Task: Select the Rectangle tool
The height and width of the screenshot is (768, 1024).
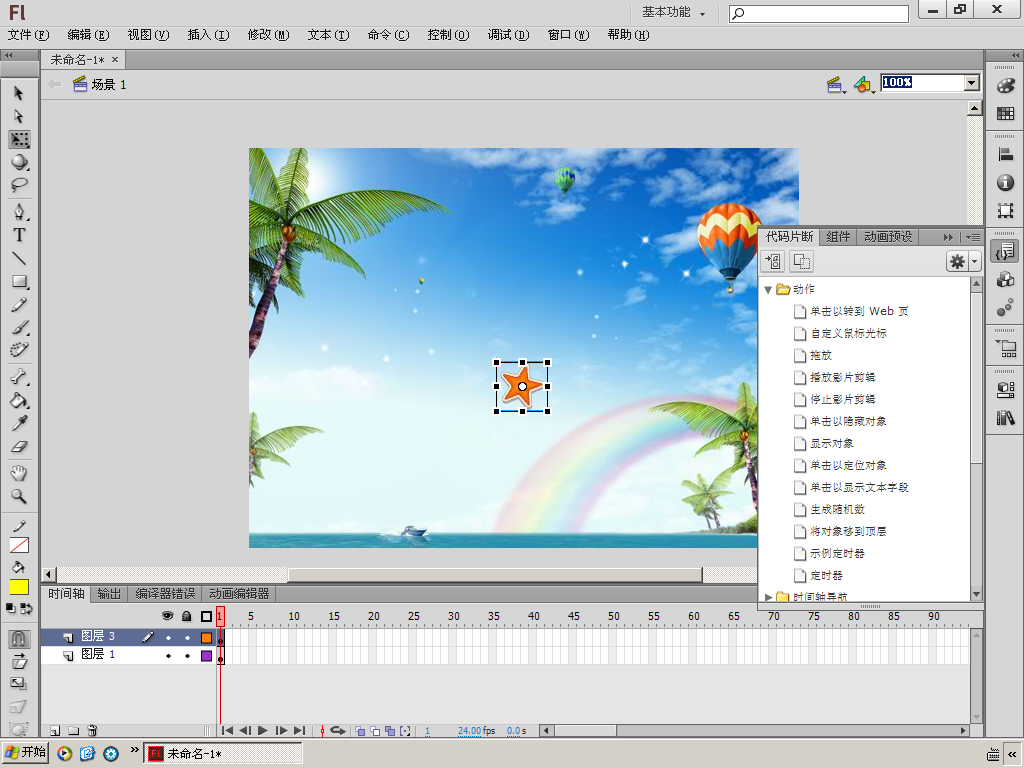Action: coord(19,281)
